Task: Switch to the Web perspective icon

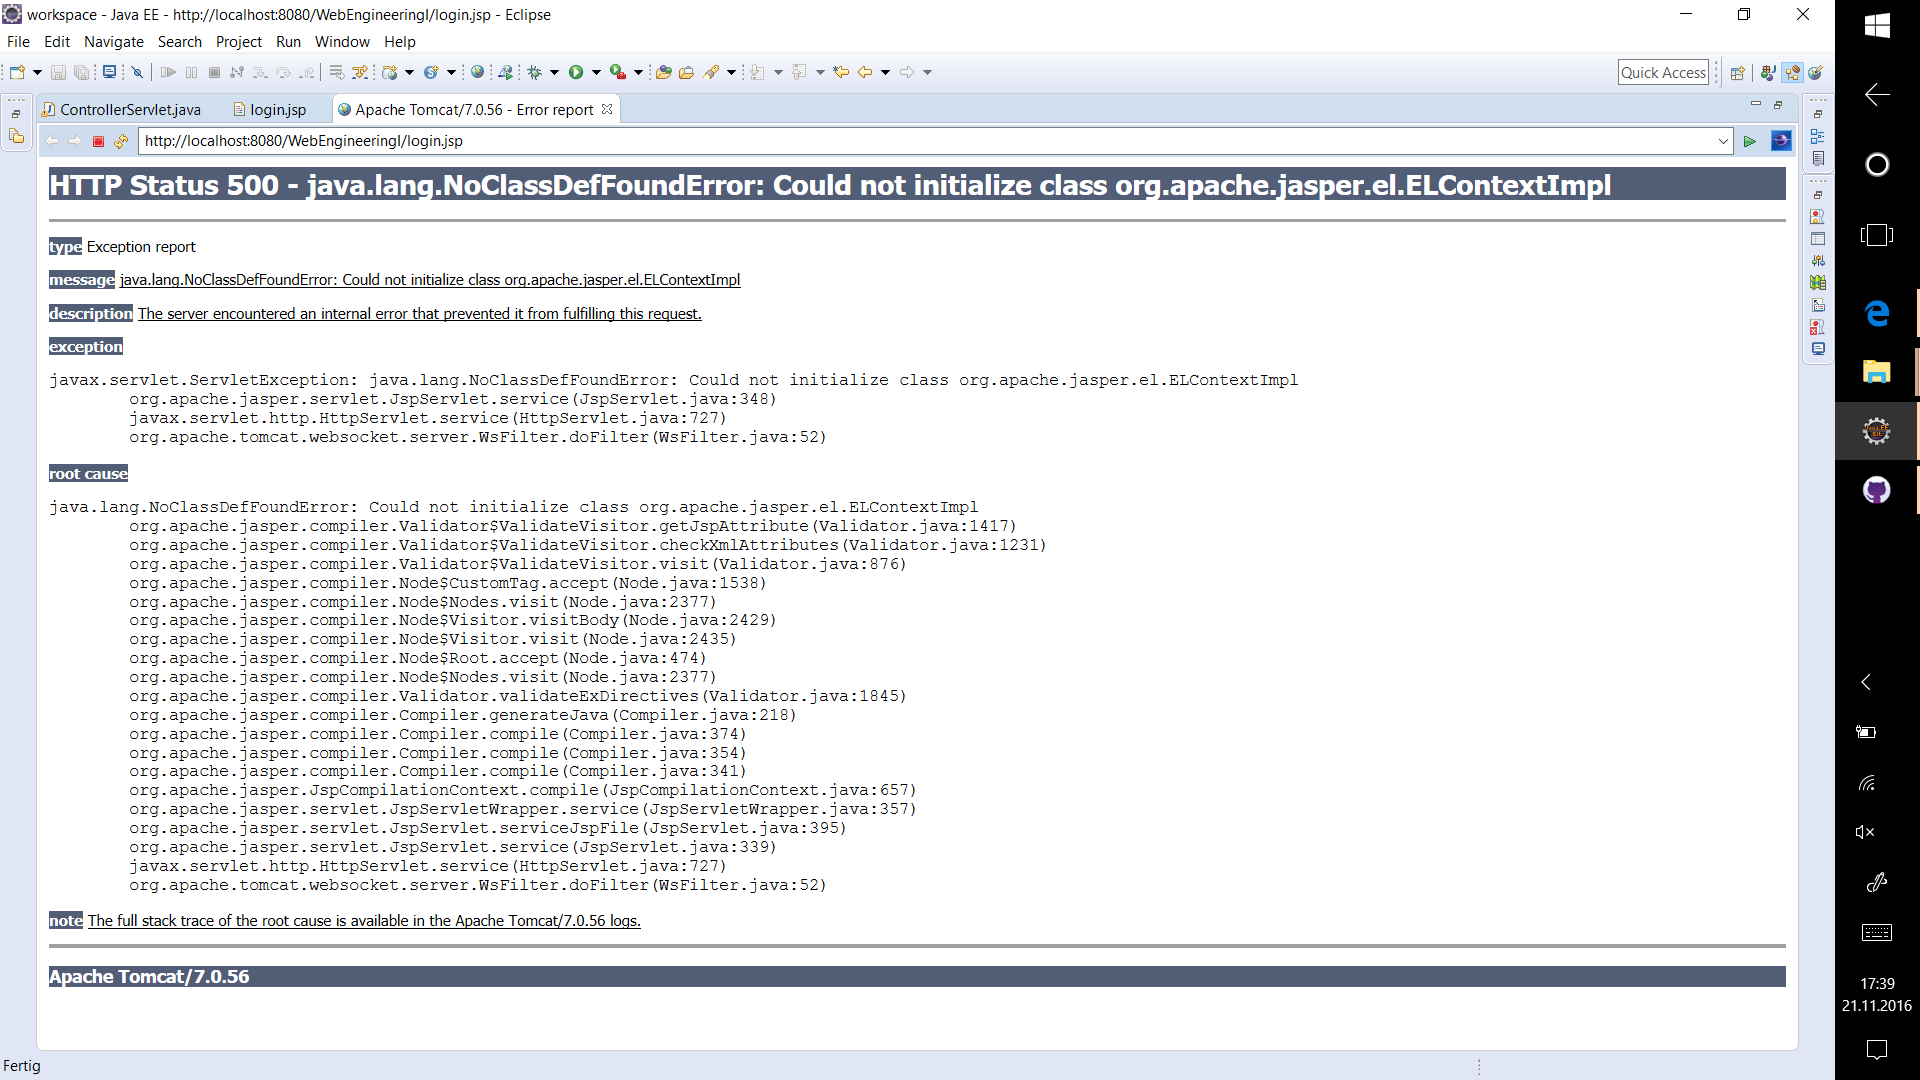Action: coord(1815,72)
